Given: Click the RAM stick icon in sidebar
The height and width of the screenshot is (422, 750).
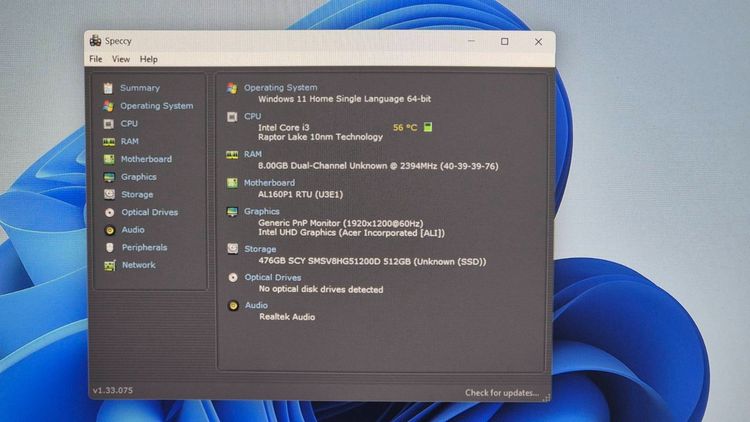Looking at the screenshot, I should (x=109, y=142).
